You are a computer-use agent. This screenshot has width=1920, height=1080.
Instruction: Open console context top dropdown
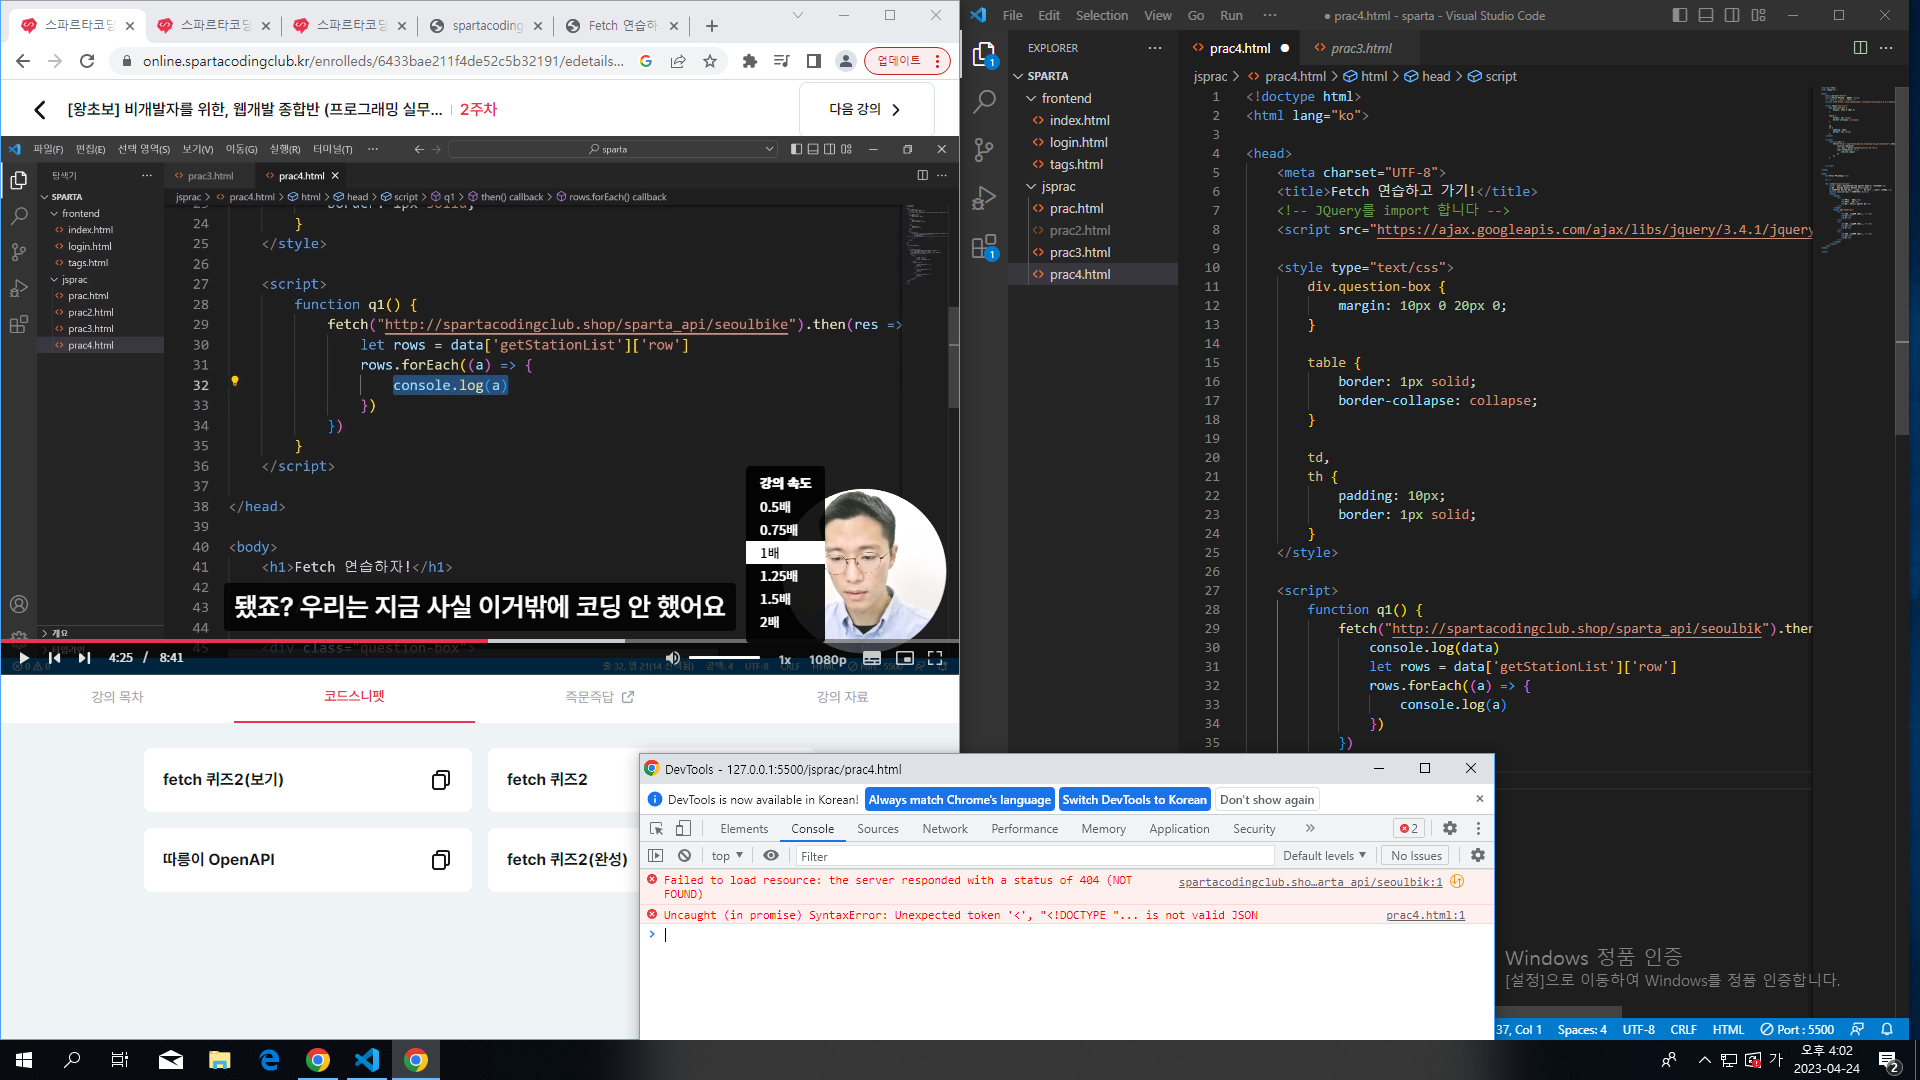tap(727, 856)
